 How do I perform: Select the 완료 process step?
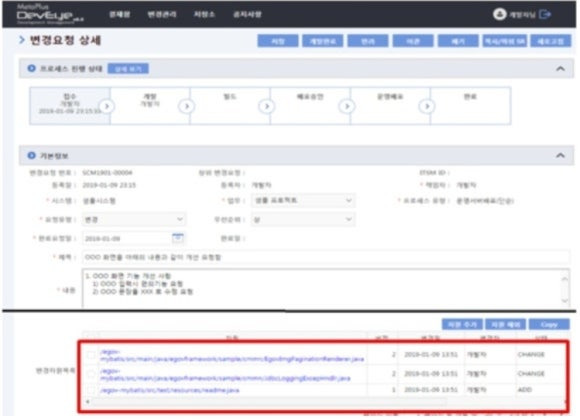point(470,105)
